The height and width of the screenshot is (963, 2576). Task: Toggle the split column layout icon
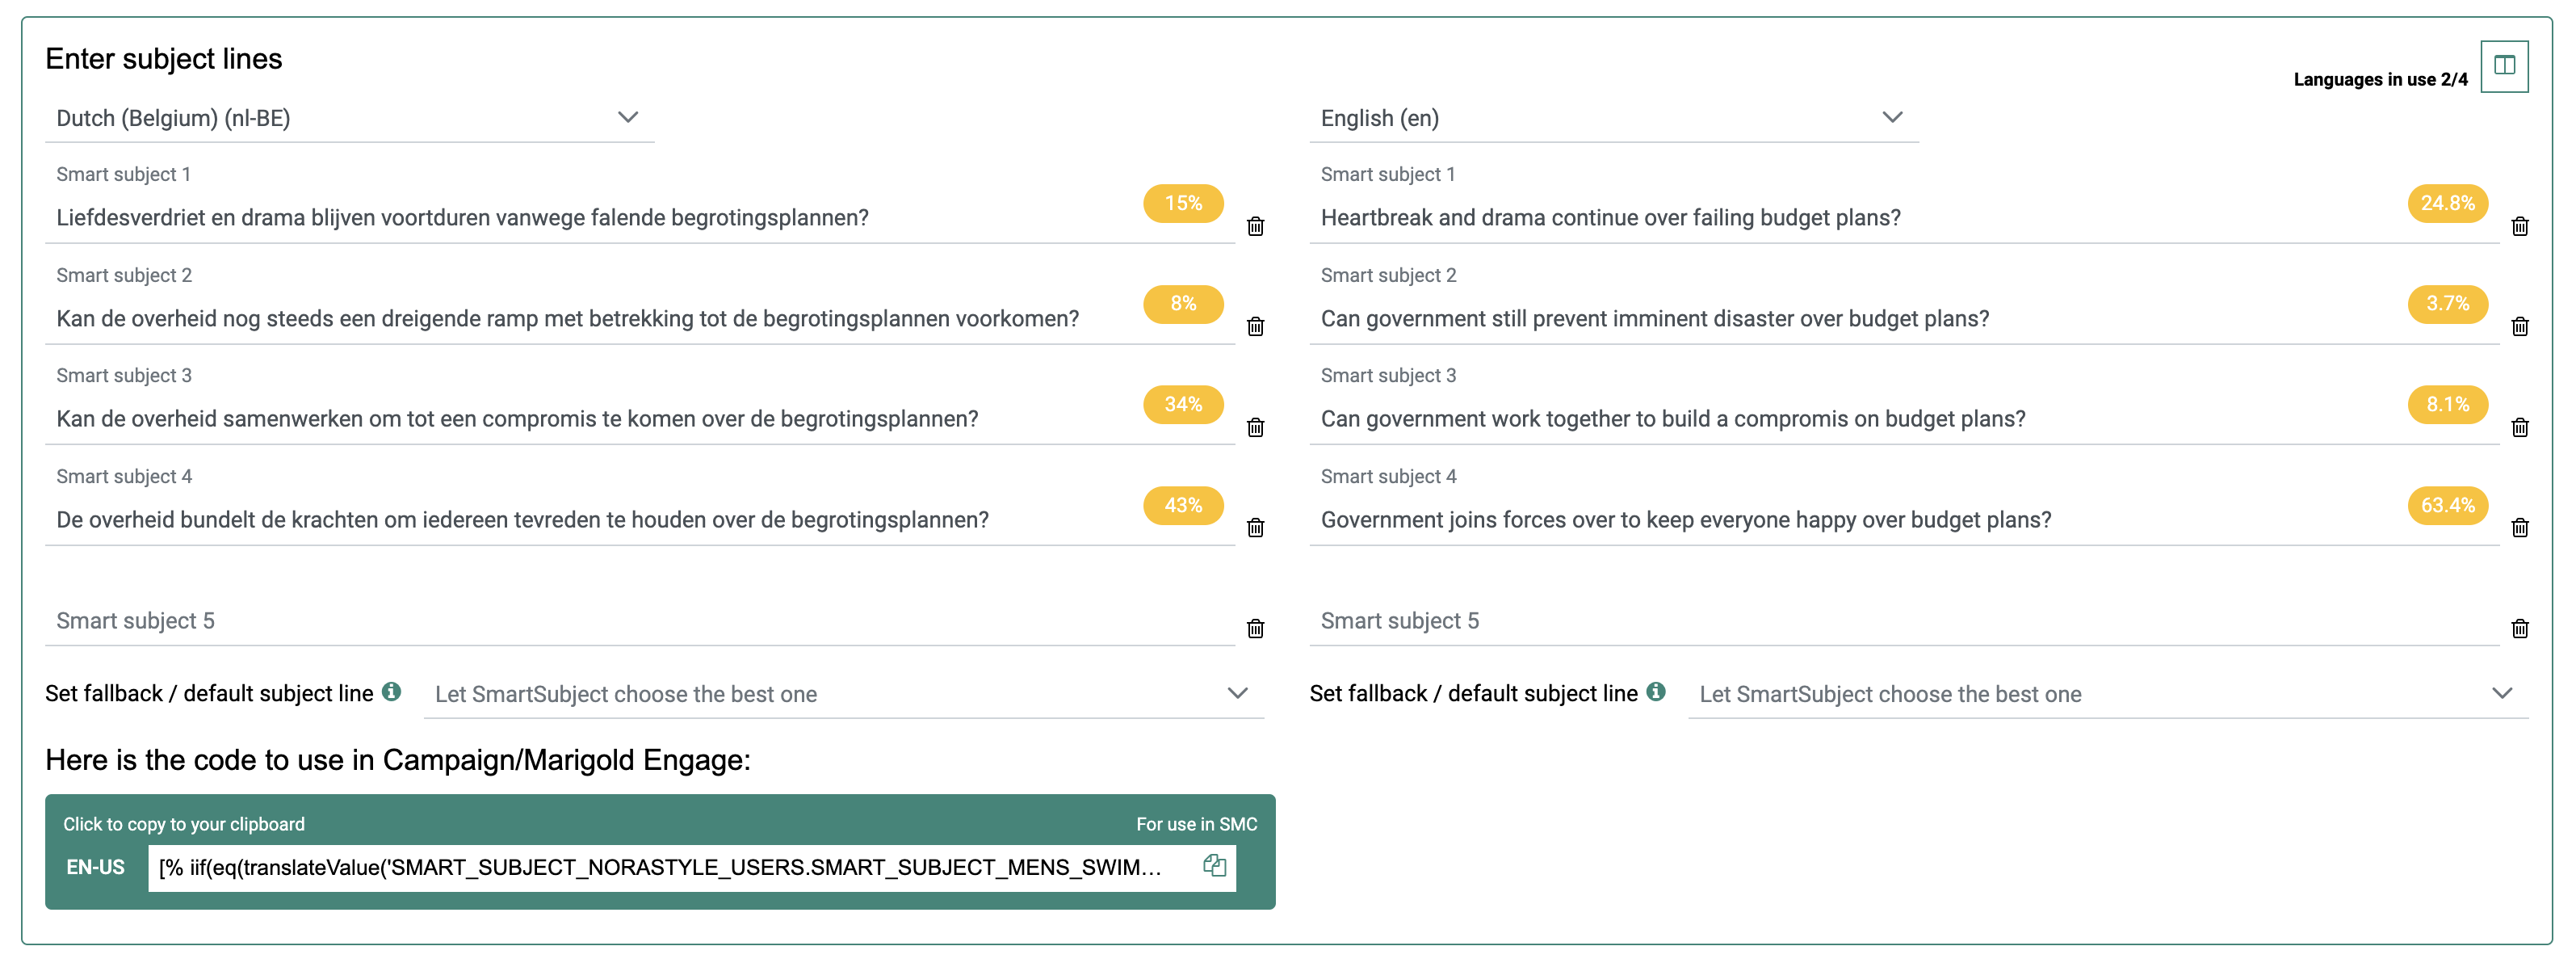[2503, 66]
